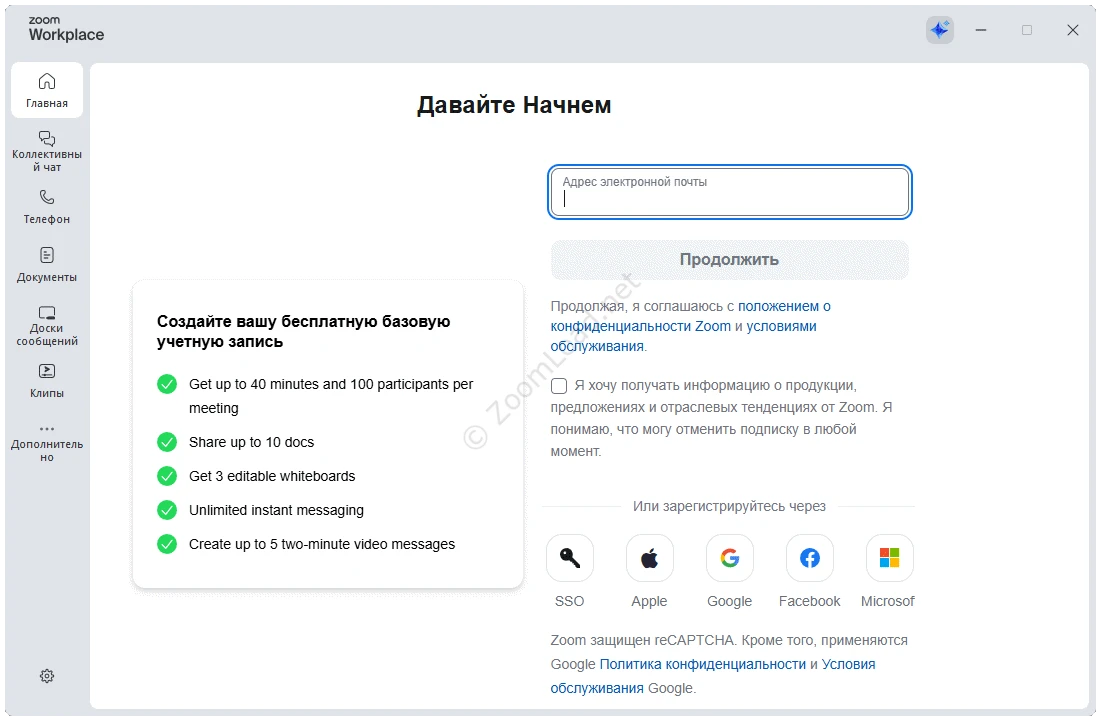Image resolution: width=1098 pixels, height=722 pixels.
Task: Check the Zoom product info subscription checkbox
Action: 559,386
